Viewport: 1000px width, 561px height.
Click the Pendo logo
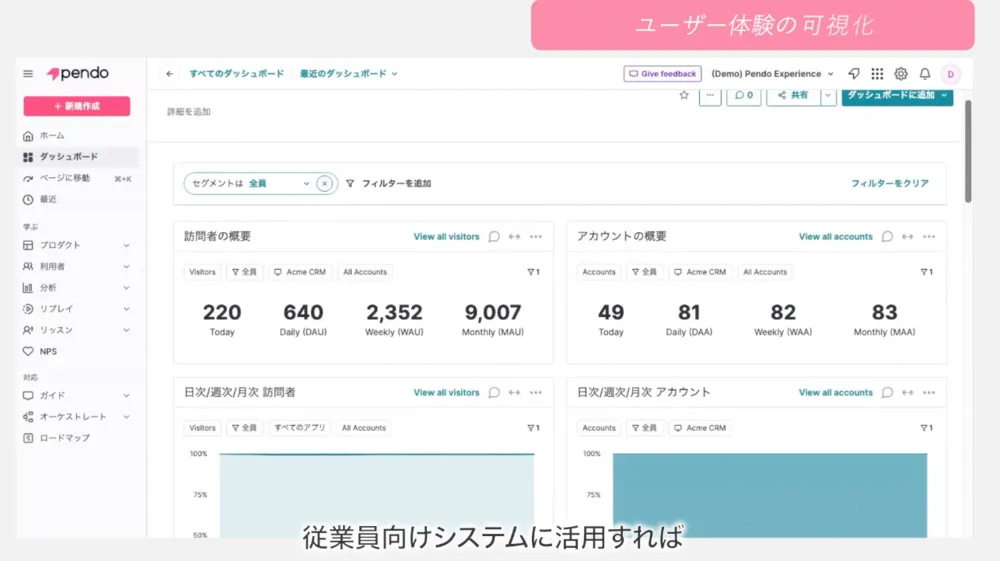78,73
